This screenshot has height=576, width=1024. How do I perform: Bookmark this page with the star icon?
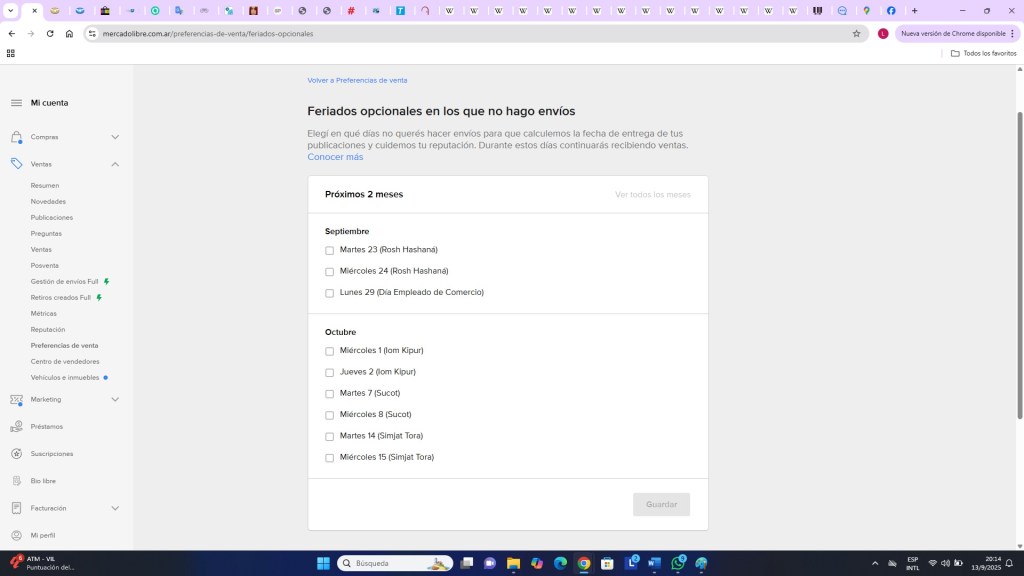856,33
